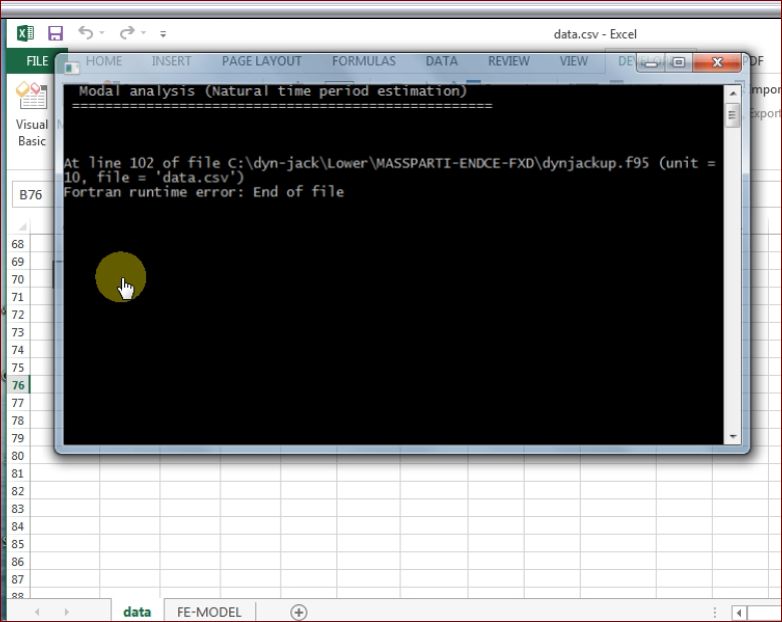Open the FILE tab

click(37, 61)
